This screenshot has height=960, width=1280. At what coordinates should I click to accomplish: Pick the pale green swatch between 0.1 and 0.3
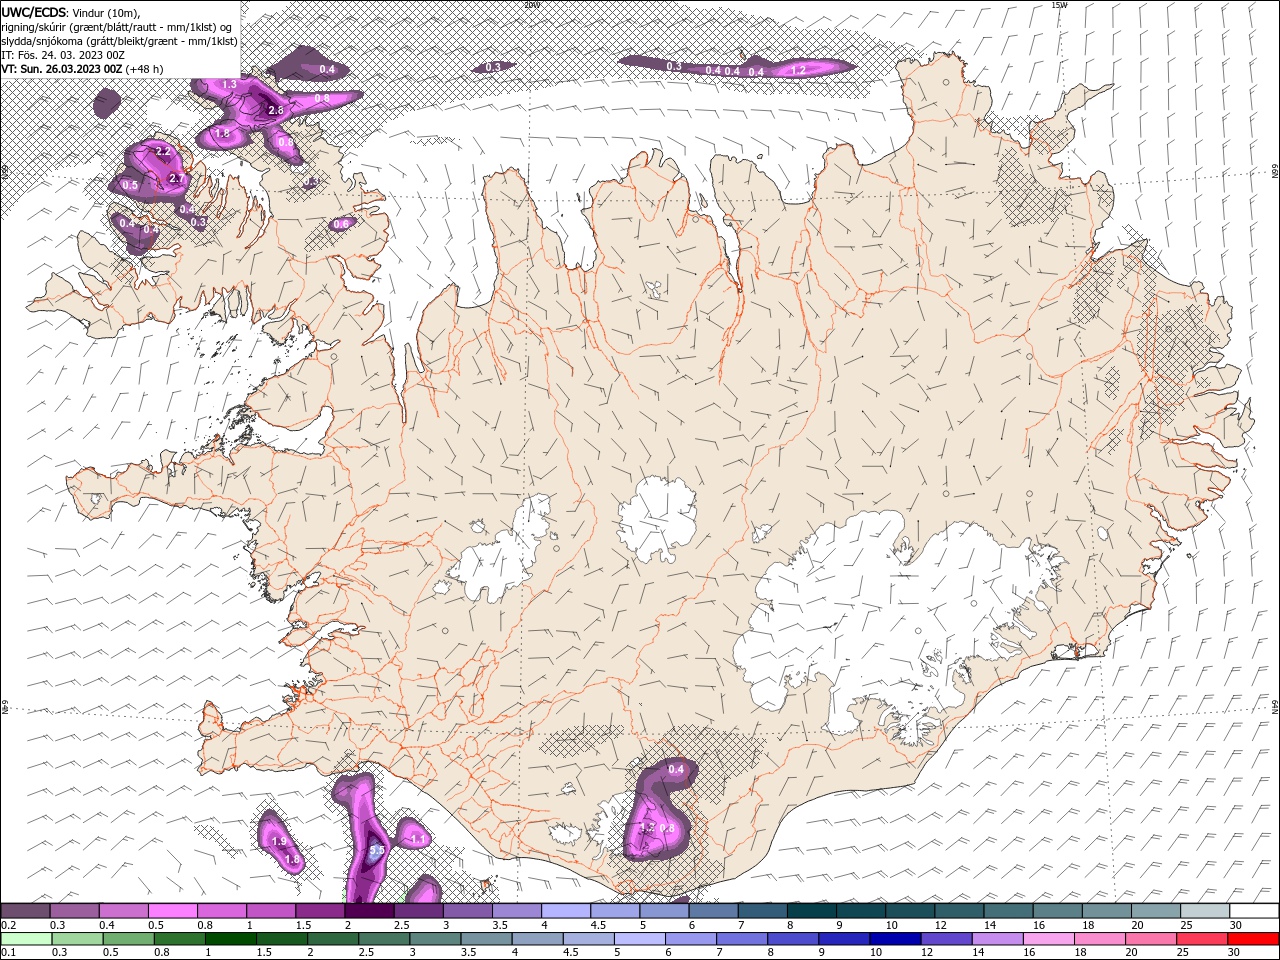26,939
